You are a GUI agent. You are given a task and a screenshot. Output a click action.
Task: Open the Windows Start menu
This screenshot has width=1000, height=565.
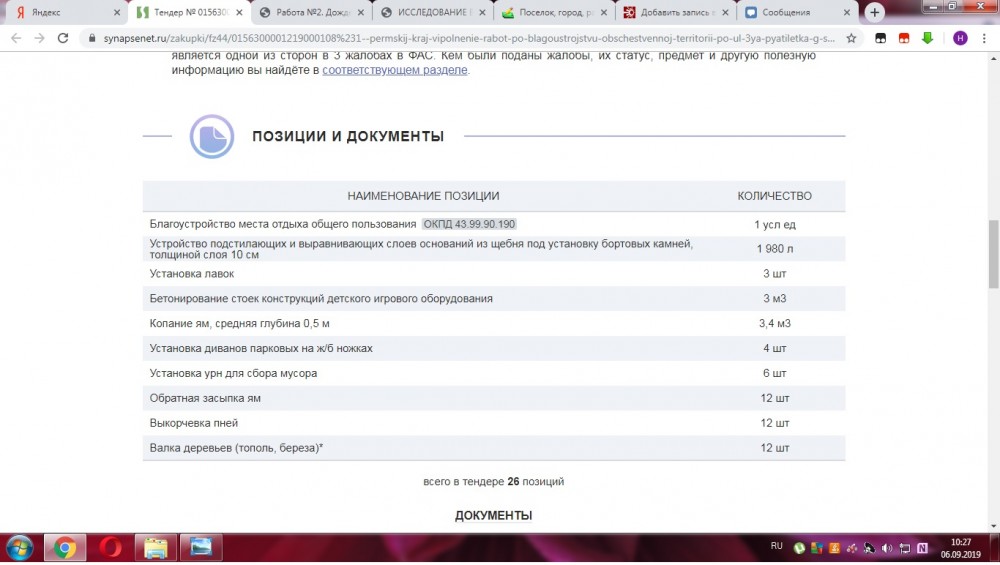coord(20,547)
